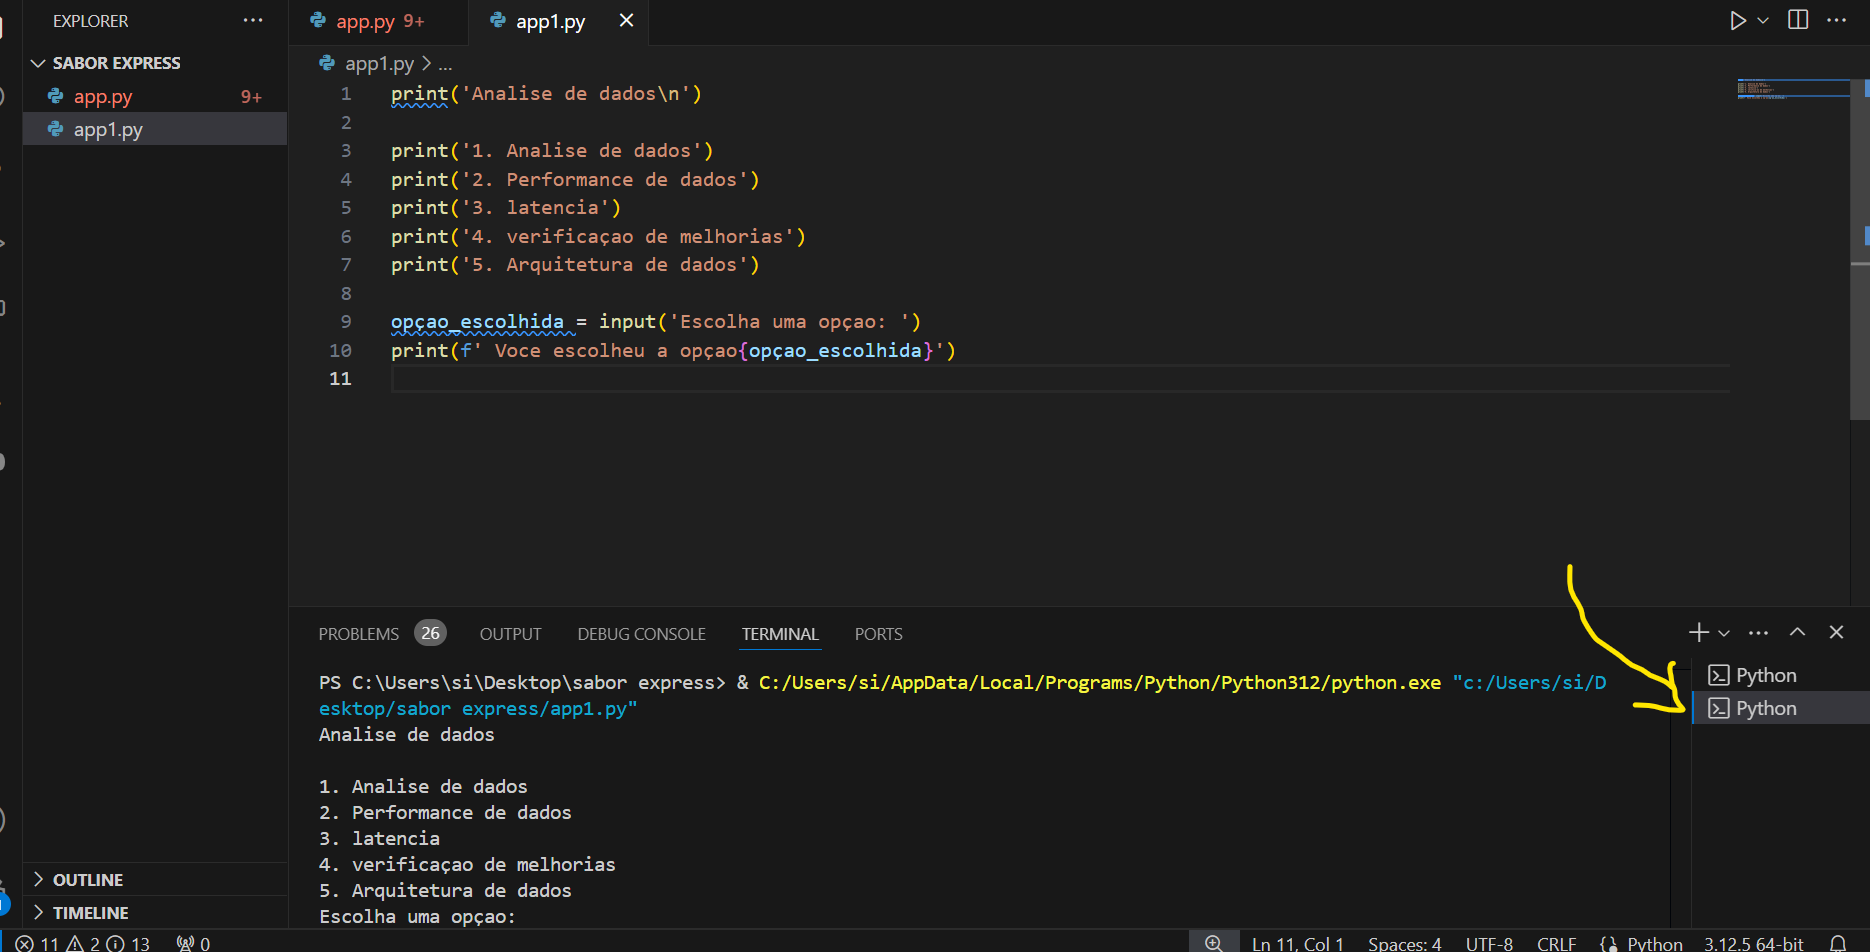Open the PORTS panel tab
Image resolution: width=1870 pixels, height=952 pixels.
[x=878, y=634]
